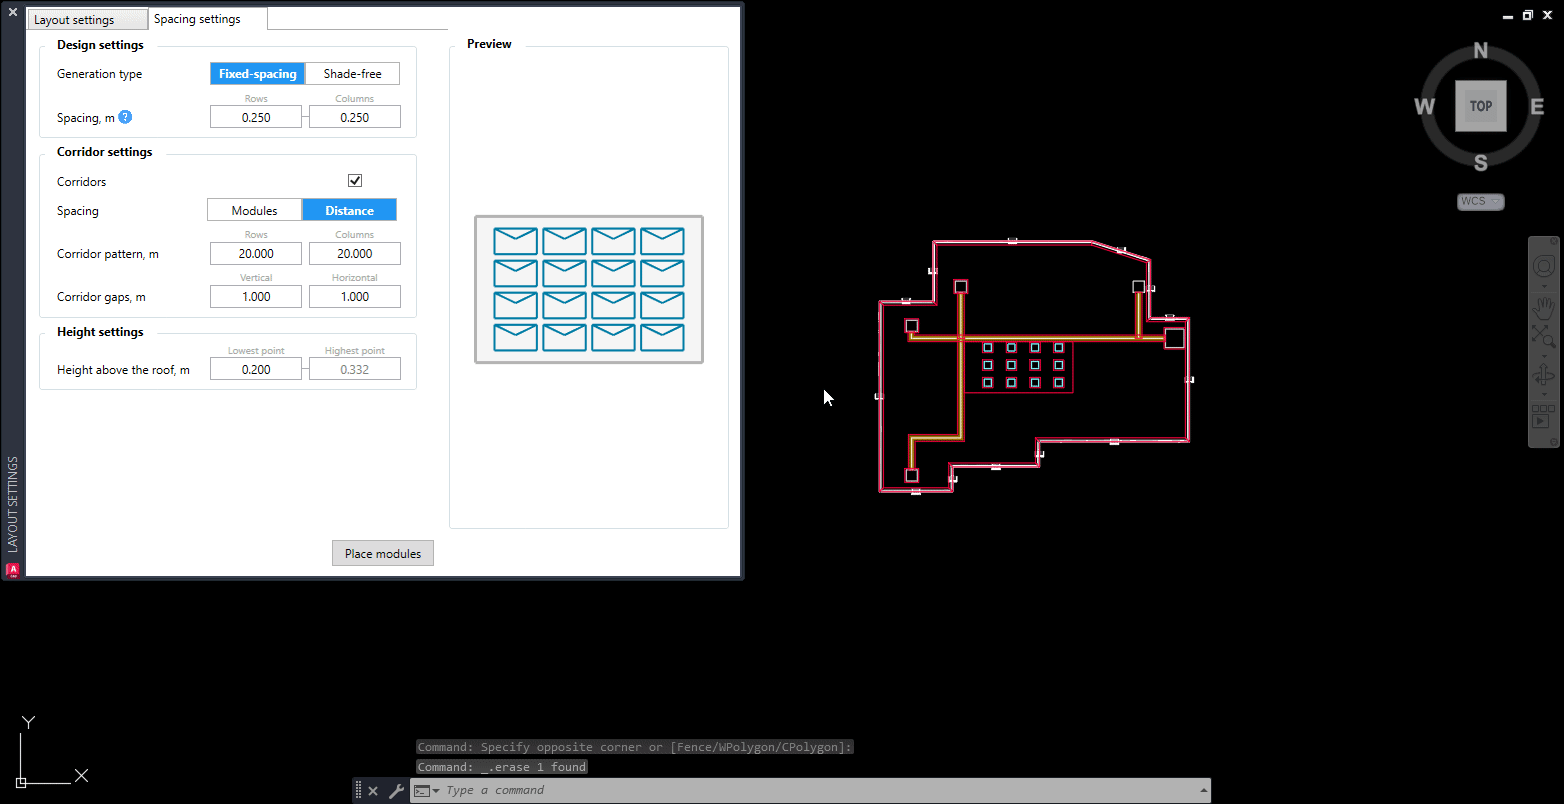Edit the Corridor gaps Horizontal field
1564x804 pixels.
[x=355, y=297]
